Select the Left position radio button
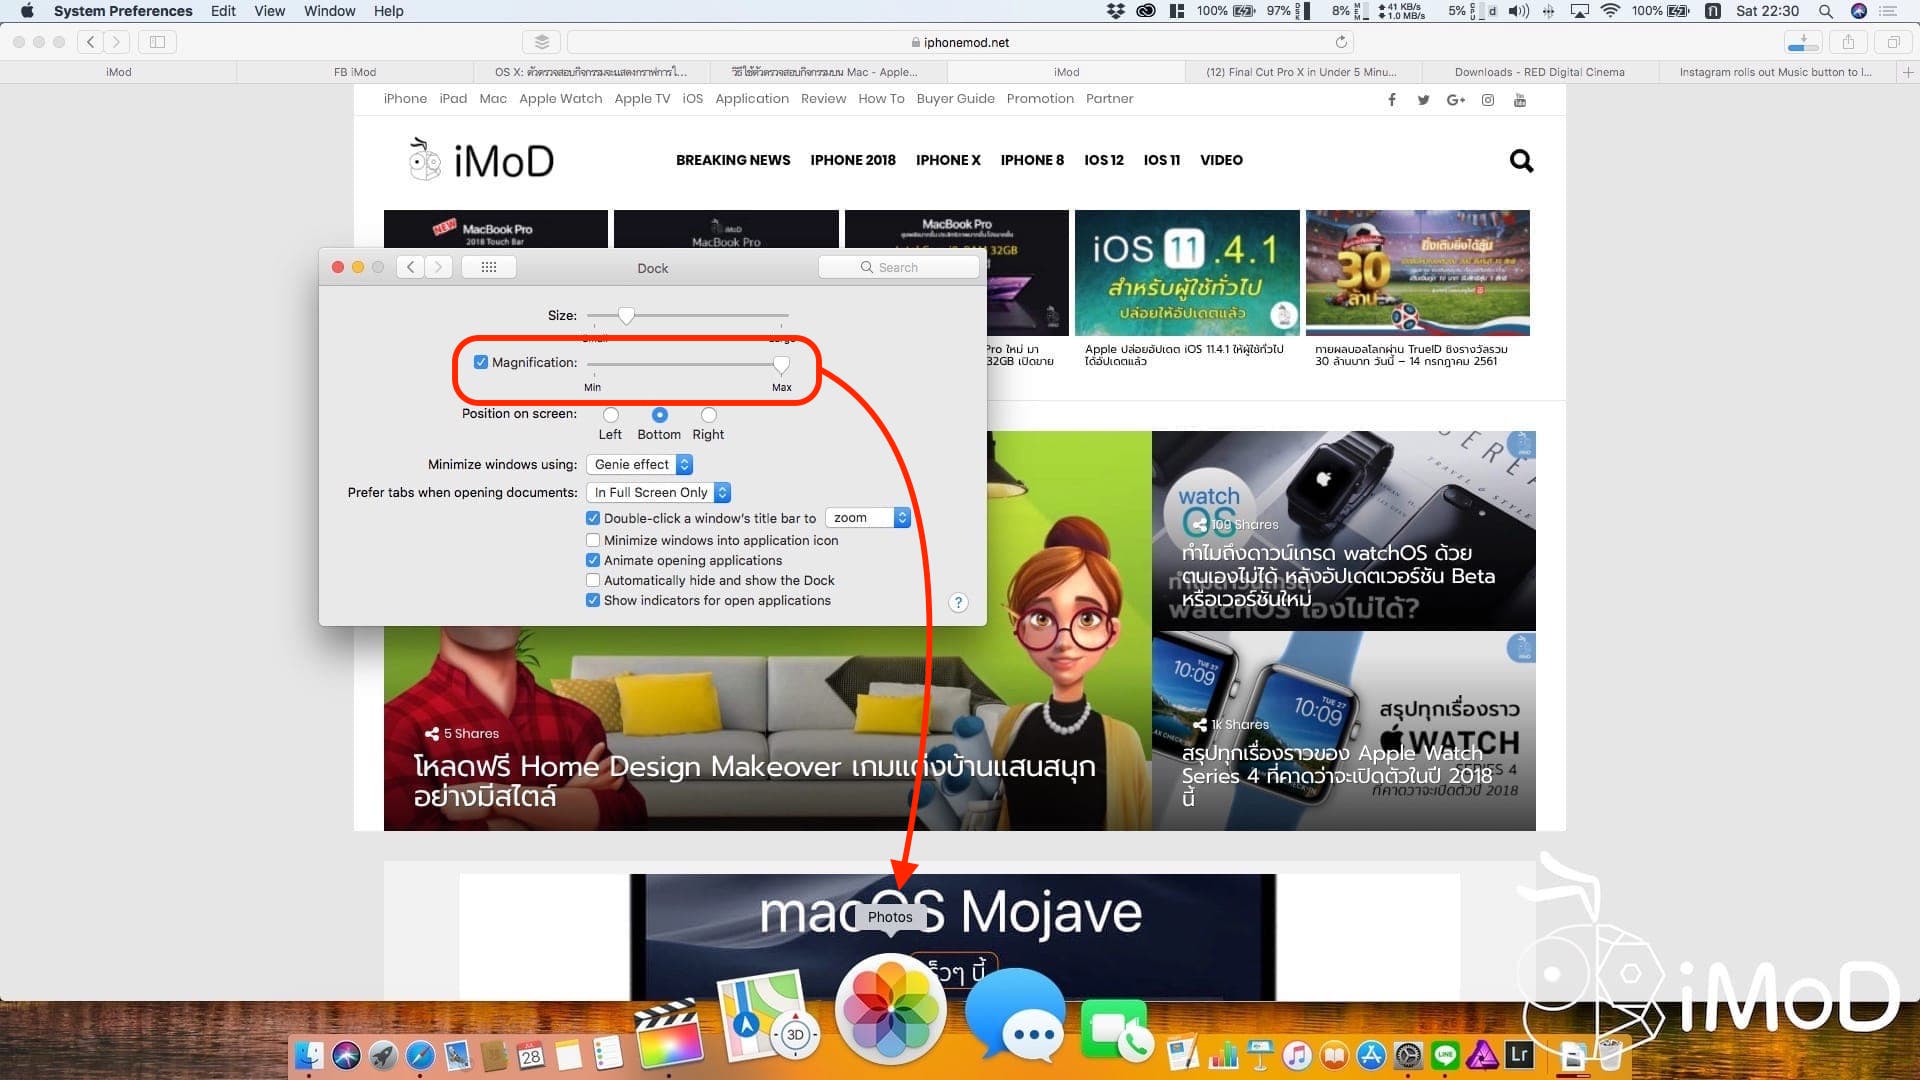The width and height of the screenshot is (1920, 1080). click(610, 415)
